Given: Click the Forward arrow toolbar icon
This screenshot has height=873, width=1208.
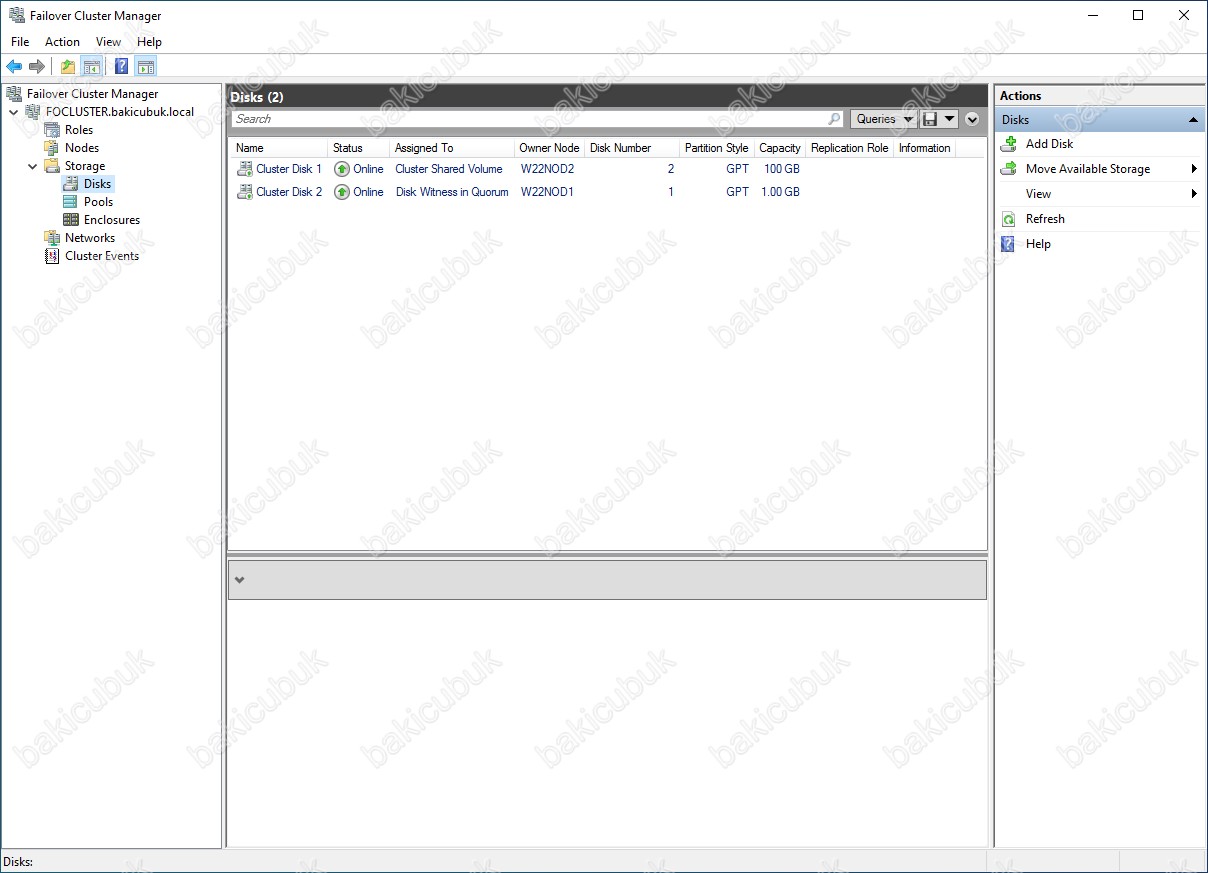Looking at the screenshot, I should click(x=37, y=67).
